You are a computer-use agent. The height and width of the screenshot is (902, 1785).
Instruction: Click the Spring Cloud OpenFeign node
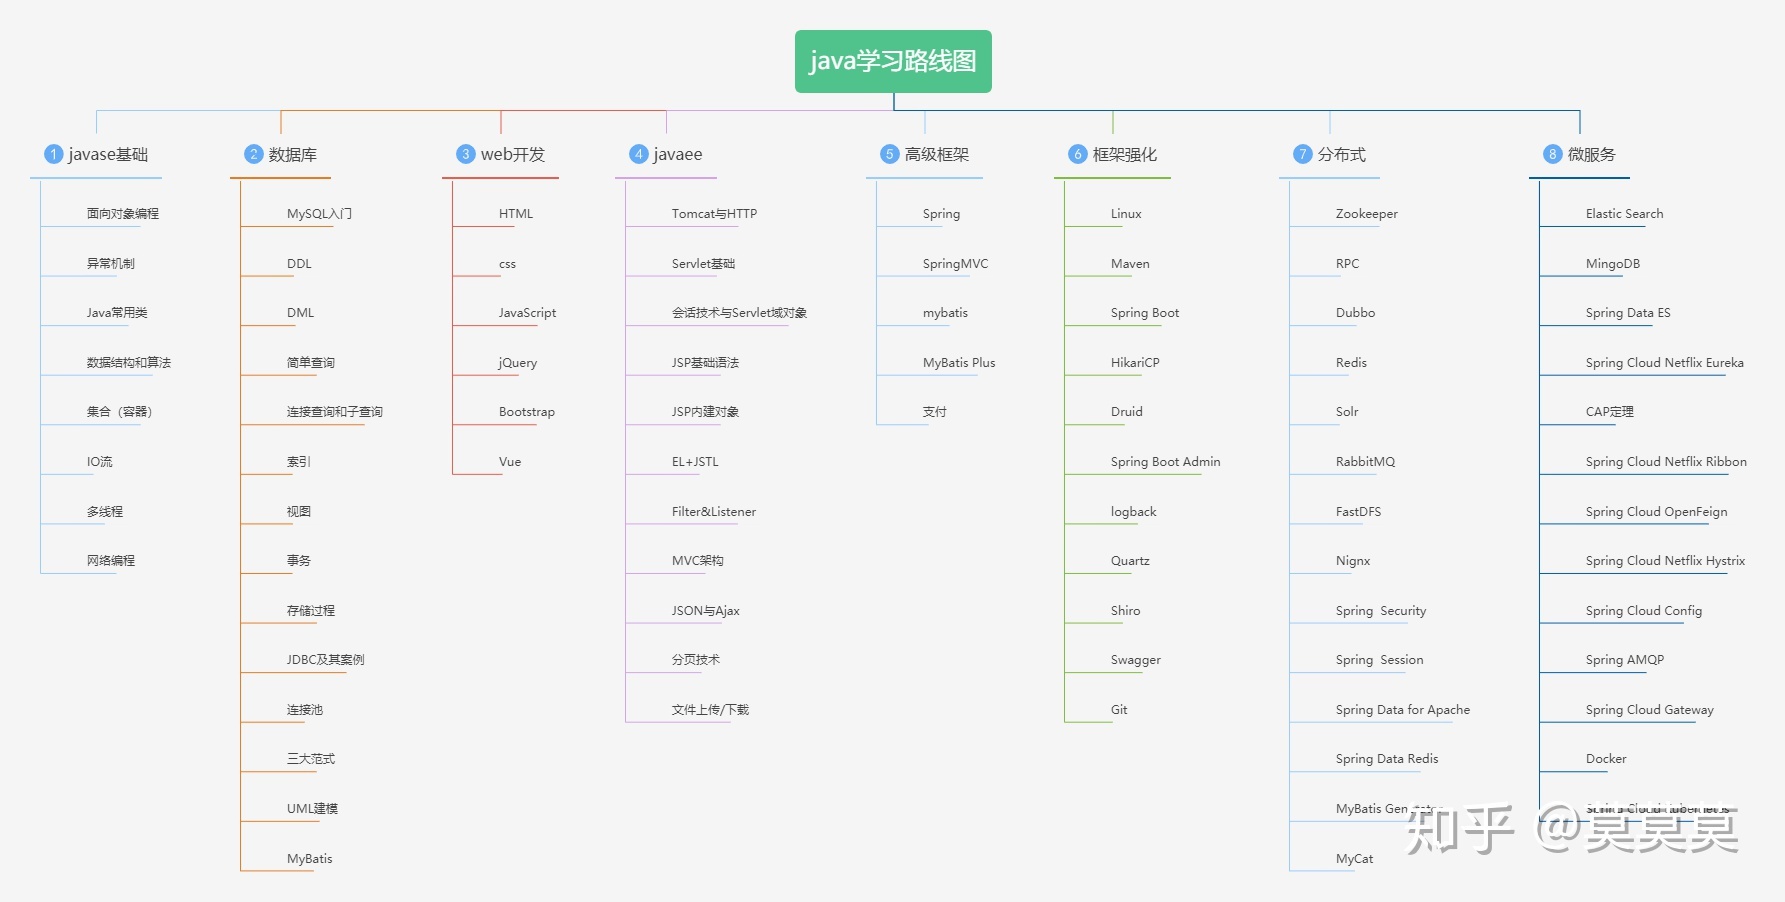click(x=1657, y=512)
